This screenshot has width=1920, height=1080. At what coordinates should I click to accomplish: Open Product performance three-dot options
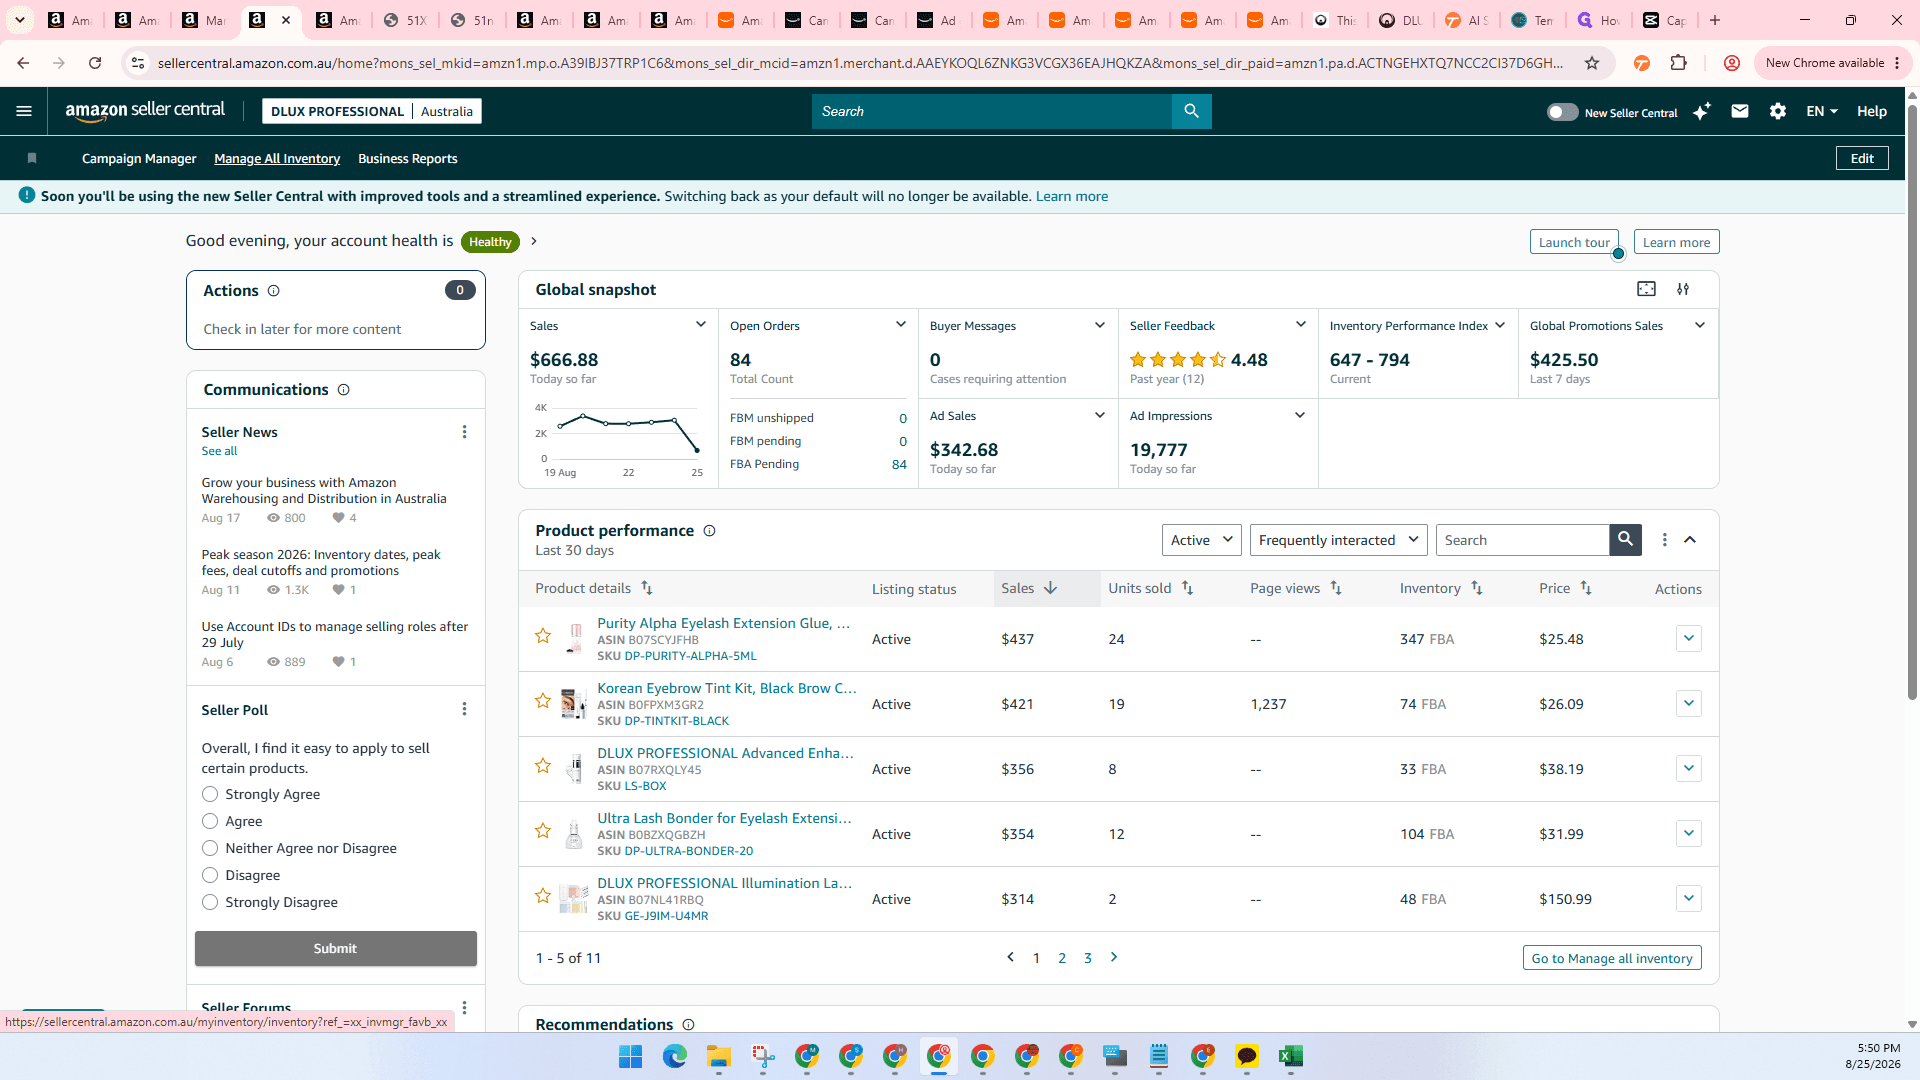(1664, 540)
